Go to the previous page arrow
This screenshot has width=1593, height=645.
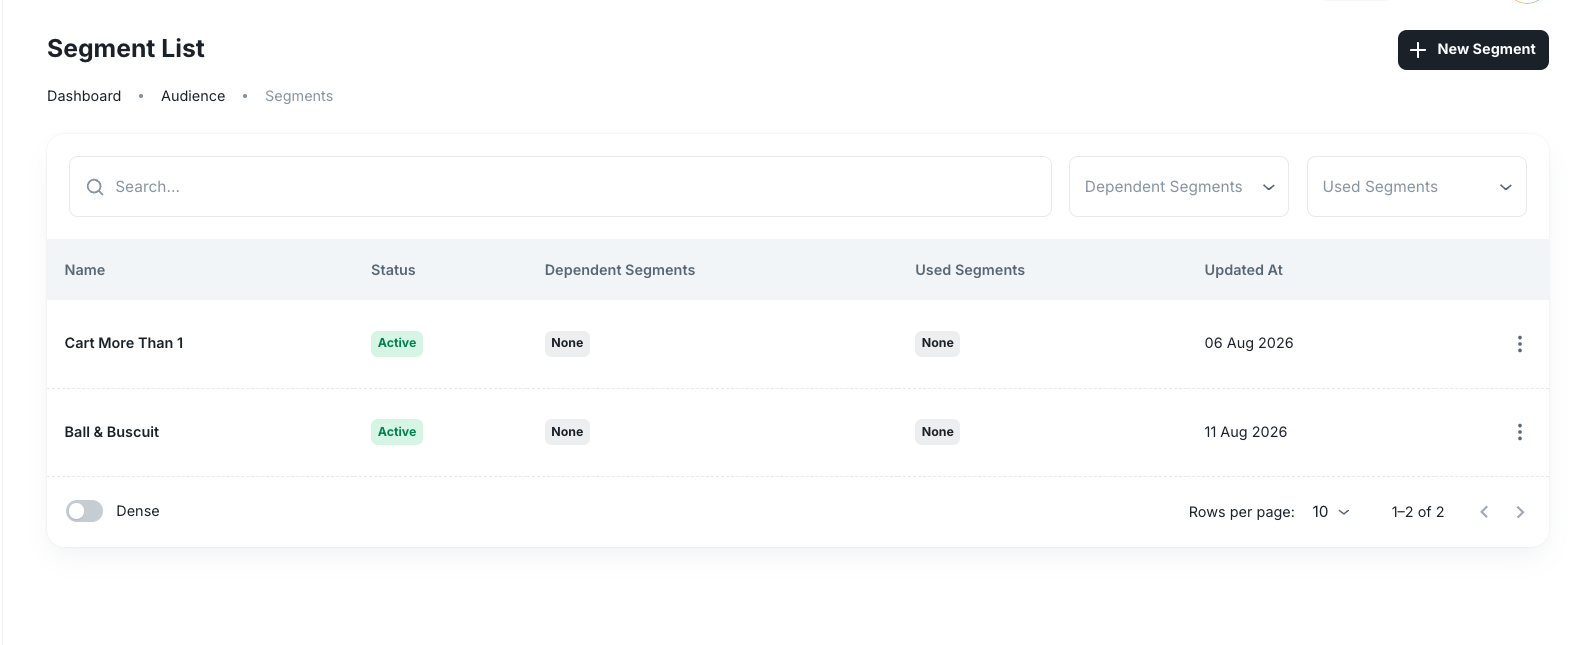[1484, 512]
